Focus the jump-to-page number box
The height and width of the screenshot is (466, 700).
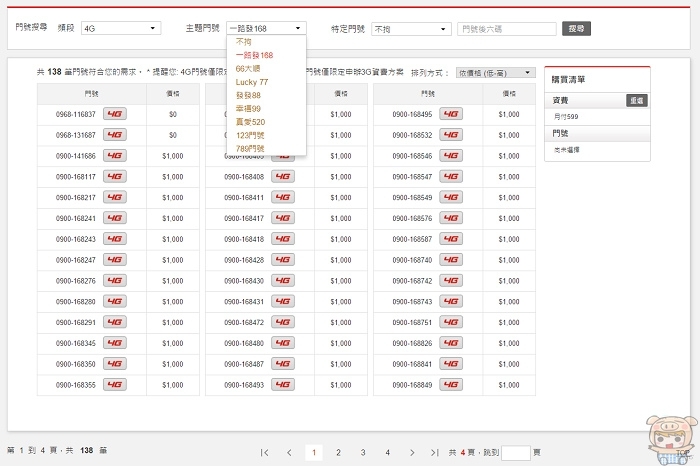click(516, 453)
